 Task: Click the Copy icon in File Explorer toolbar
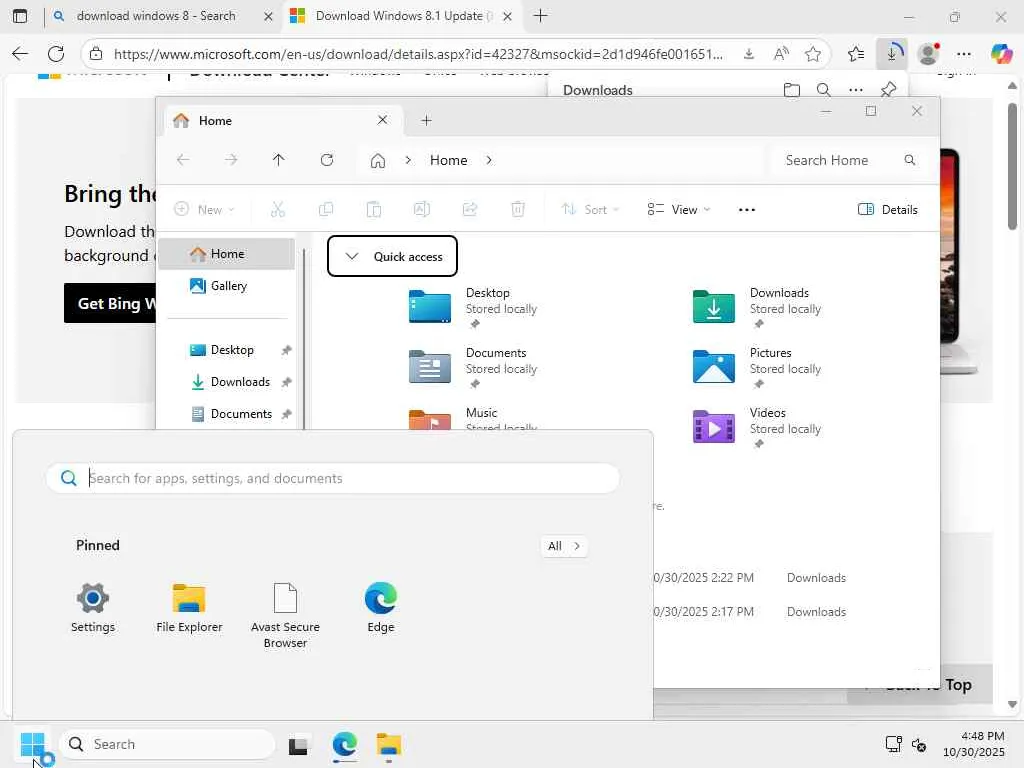(x=325, y=210)
